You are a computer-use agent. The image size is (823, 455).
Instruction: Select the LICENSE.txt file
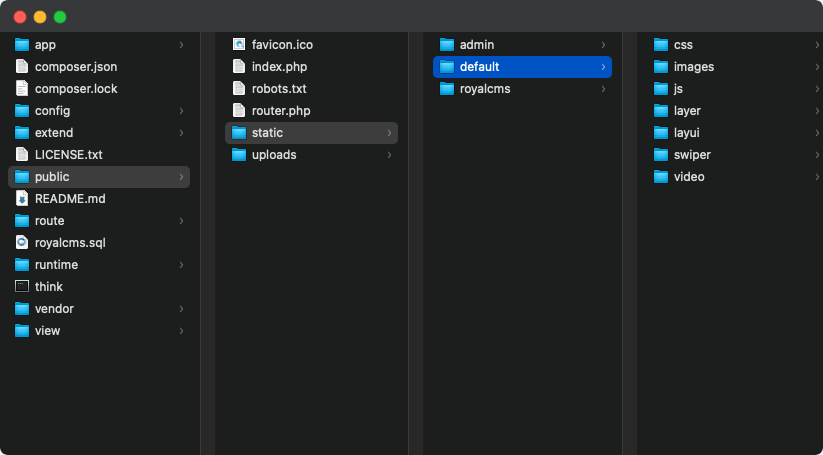(x=68, y=155)
